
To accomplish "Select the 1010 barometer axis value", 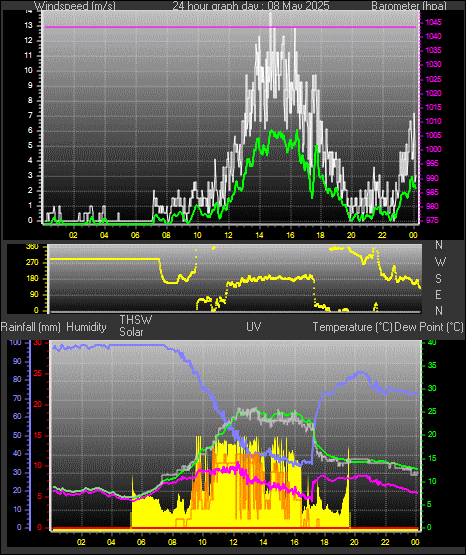I will click(x=433, y=121).
